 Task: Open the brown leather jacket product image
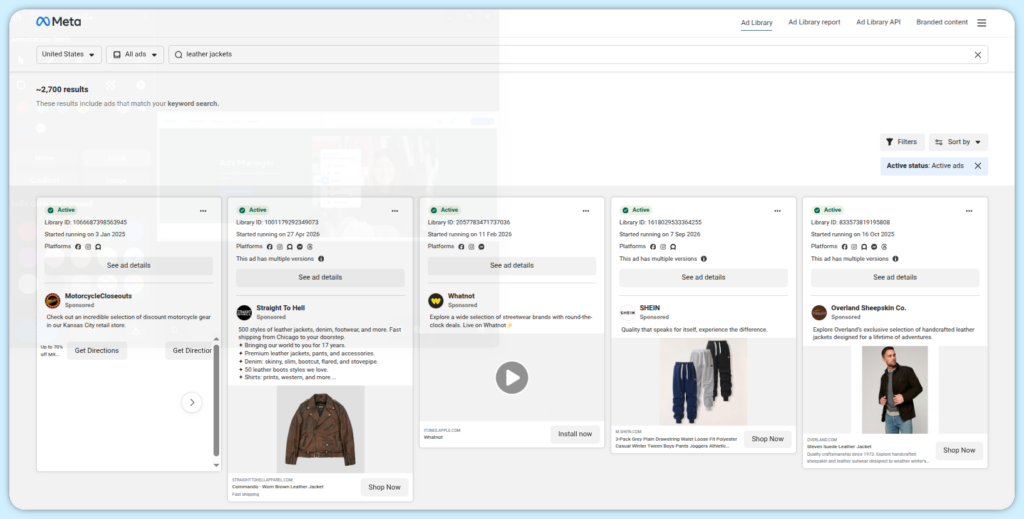(321, 429)
